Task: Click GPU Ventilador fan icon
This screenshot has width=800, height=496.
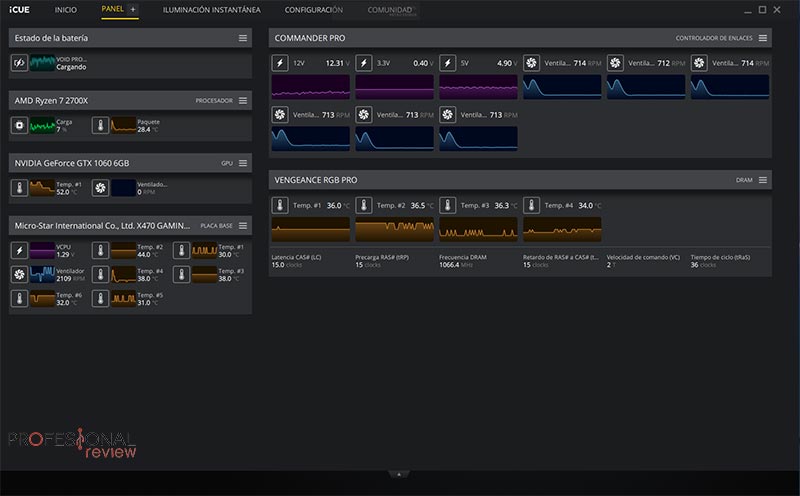Action: (x=101, y=188)
